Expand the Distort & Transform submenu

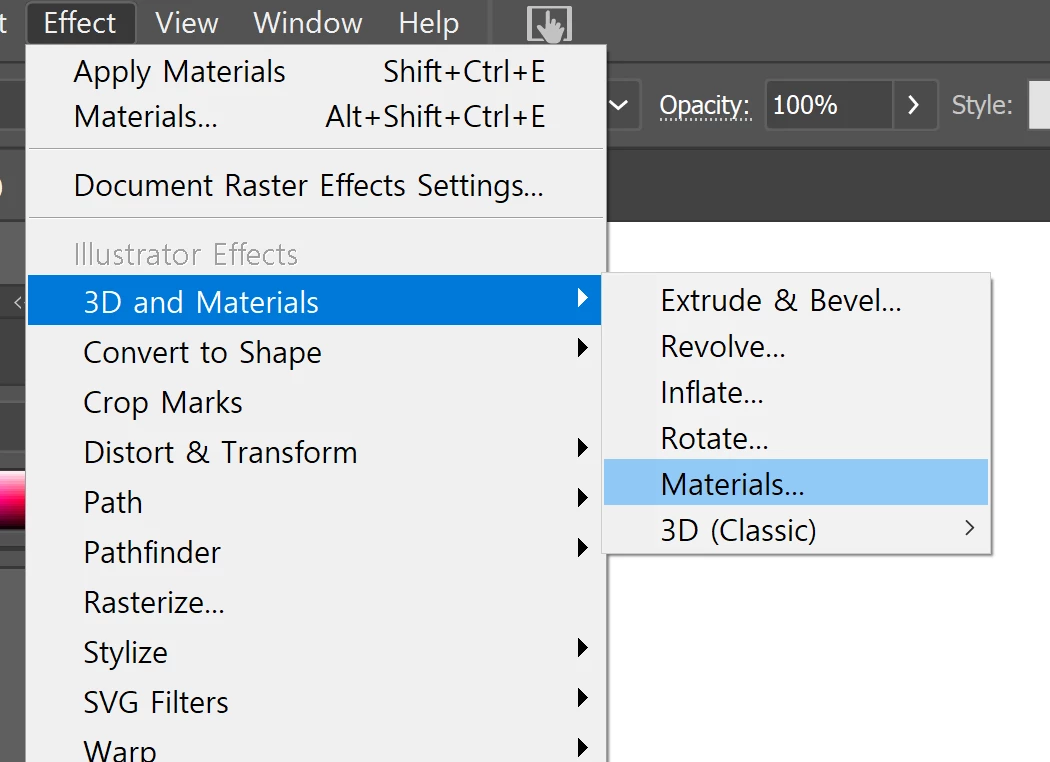(x=315, y=452)
